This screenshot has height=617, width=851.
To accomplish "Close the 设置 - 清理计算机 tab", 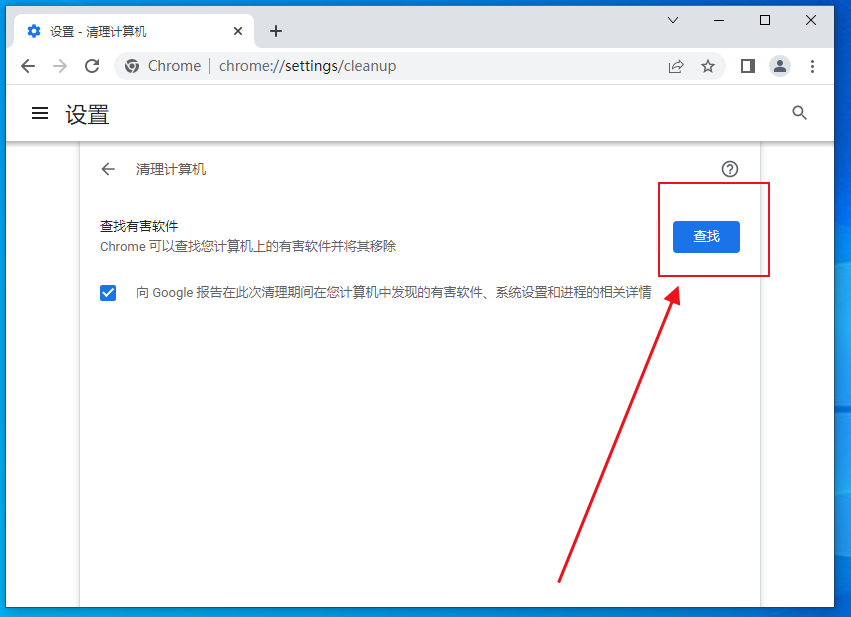I will (x=238, y=31).
